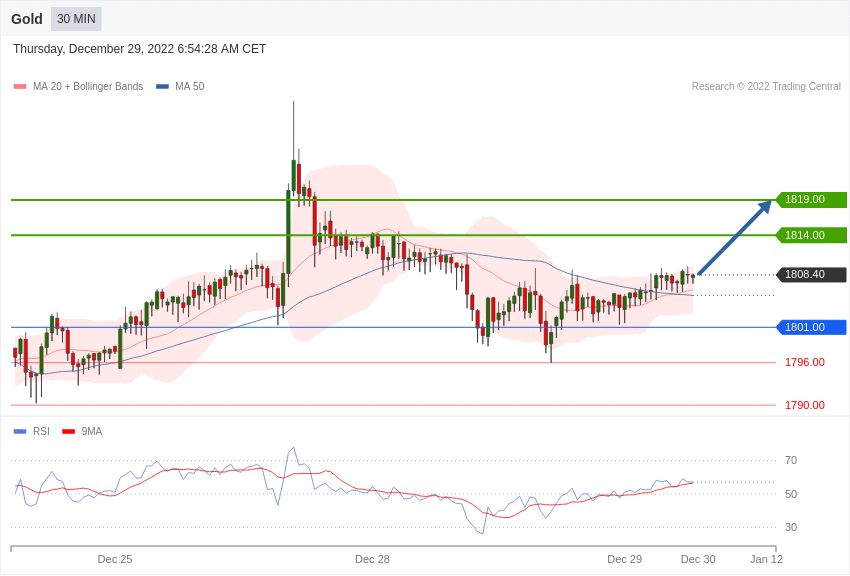This screenshot has width=850, height=576.
Task: Click the Dec 25 date axis label
Action: pyautogui.click(x=114, y=559)
